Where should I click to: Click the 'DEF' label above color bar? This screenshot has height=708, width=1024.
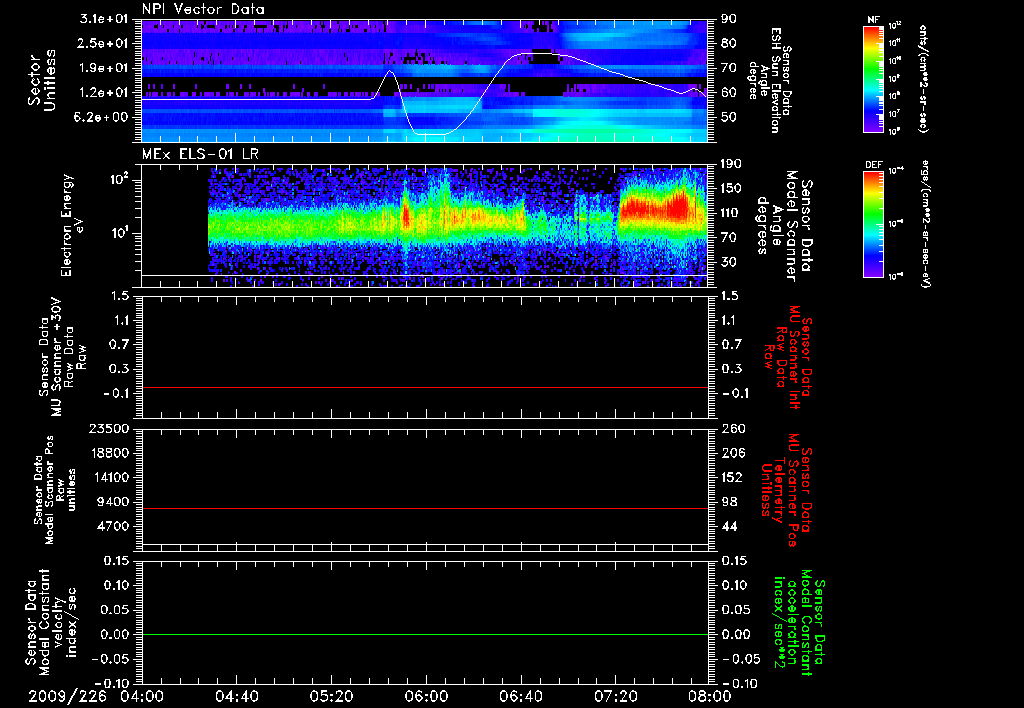(874, 165)
